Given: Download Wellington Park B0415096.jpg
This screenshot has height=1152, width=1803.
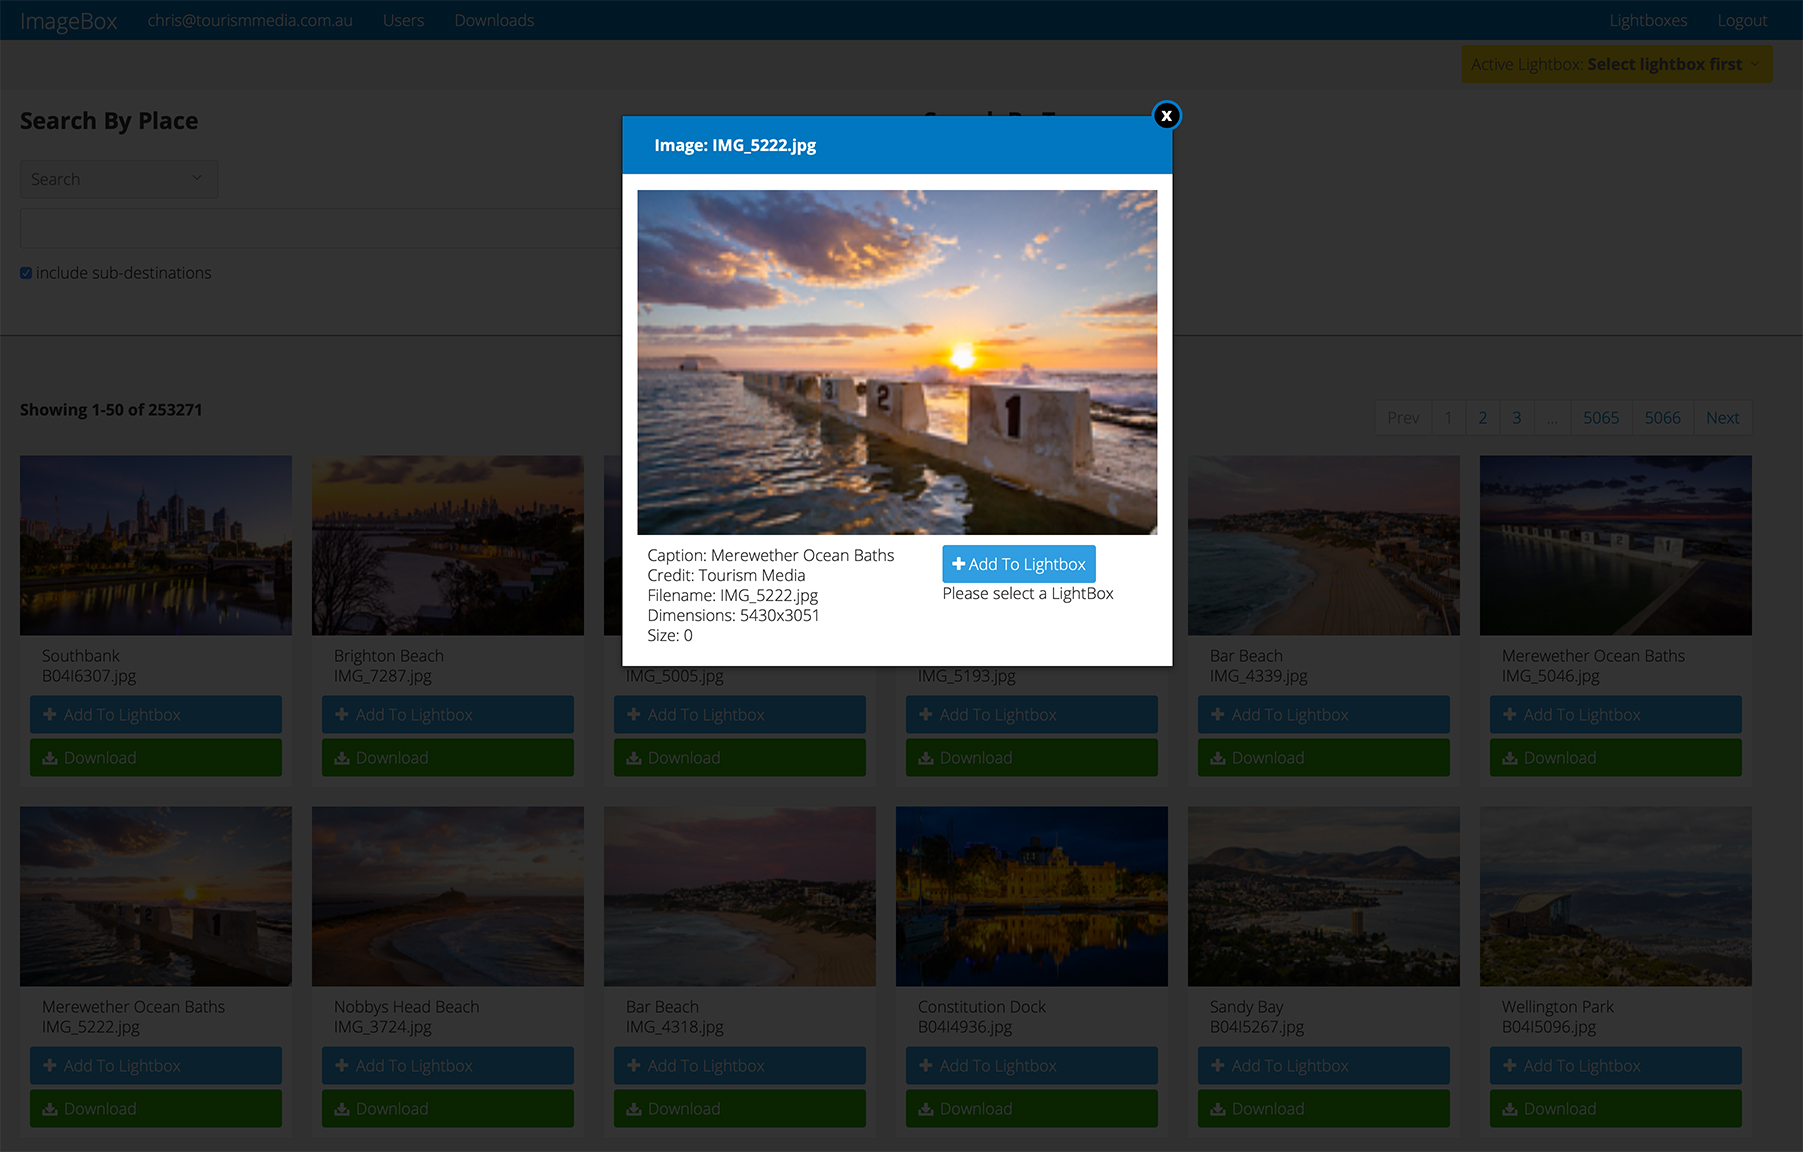Looking at the screenshot, I should coord(1616,1109).
